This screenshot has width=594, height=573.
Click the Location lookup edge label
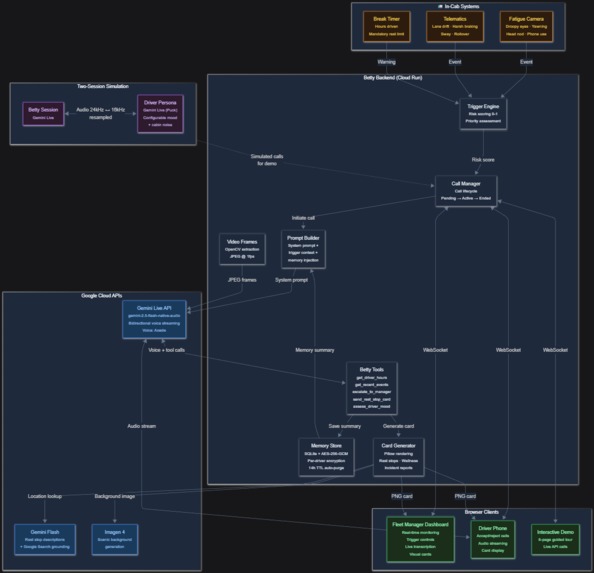(x=45, y=496)
